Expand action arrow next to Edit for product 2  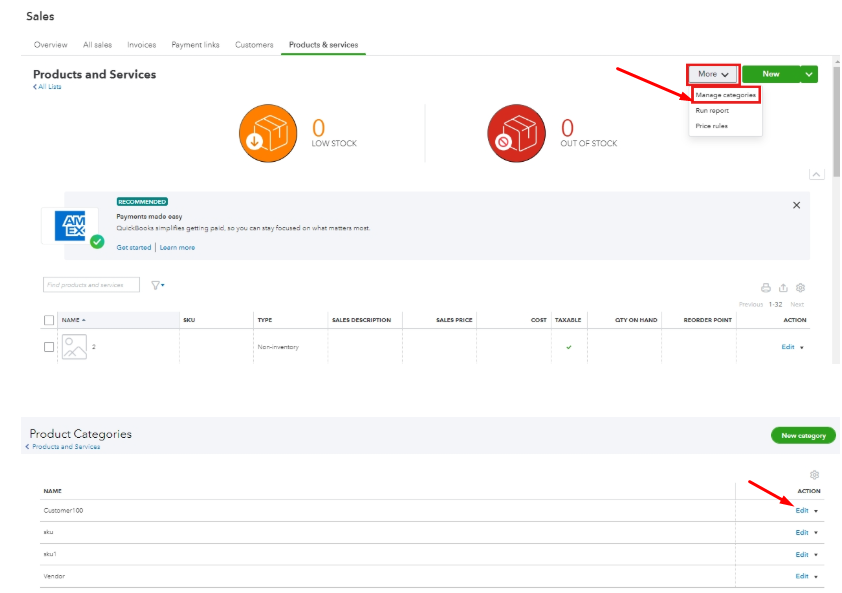tap(802, 348)
